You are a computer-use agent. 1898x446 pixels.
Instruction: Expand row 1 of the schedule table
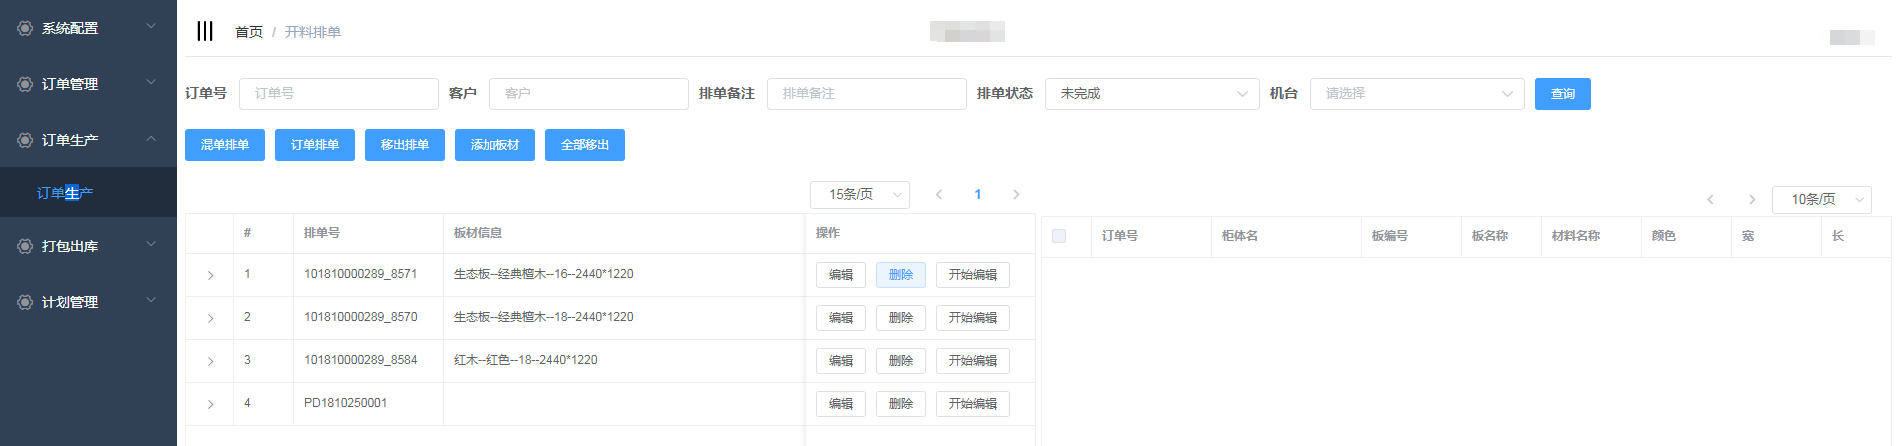[x=210, y=275]
